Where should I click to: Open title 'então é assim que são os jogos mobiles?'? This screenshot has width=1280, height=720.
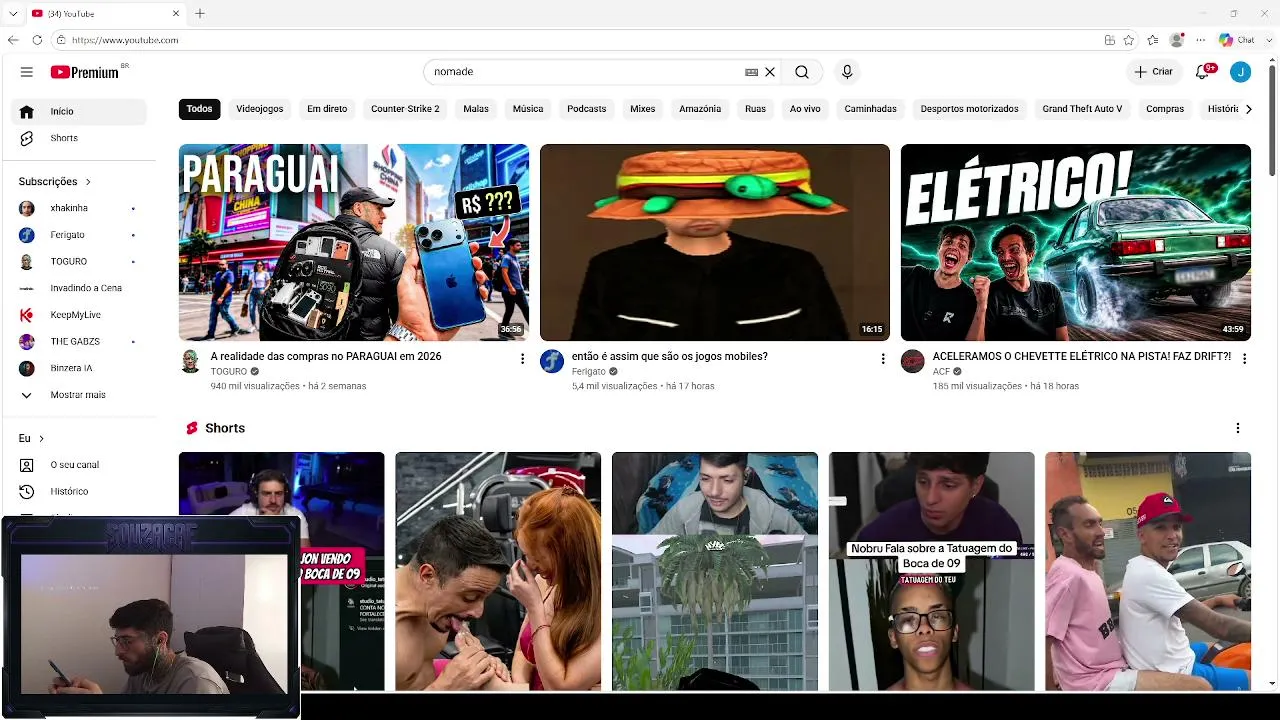pyautogui.click(x=670, y=356)
